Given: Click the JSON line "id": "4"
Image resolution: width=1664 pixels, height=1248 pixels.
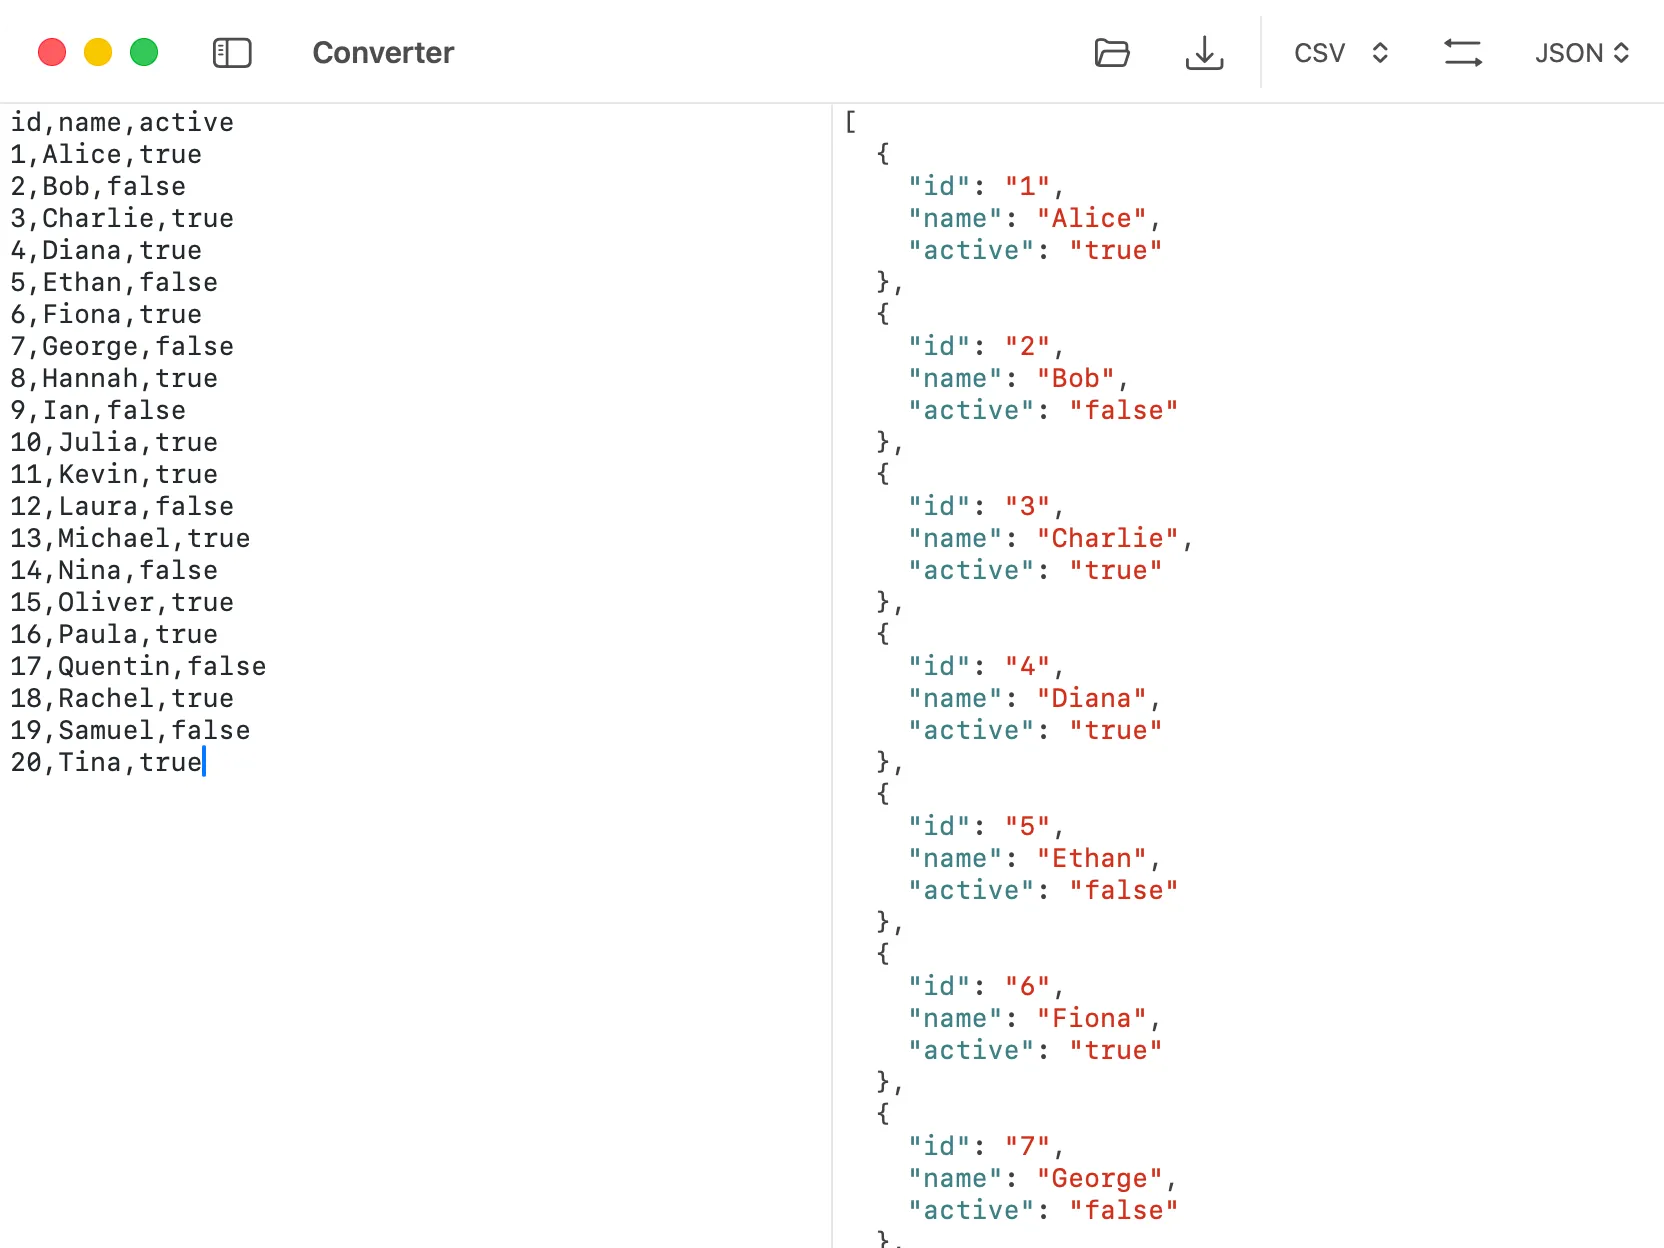Looking at the screenshot, I should tap(986, 666).
